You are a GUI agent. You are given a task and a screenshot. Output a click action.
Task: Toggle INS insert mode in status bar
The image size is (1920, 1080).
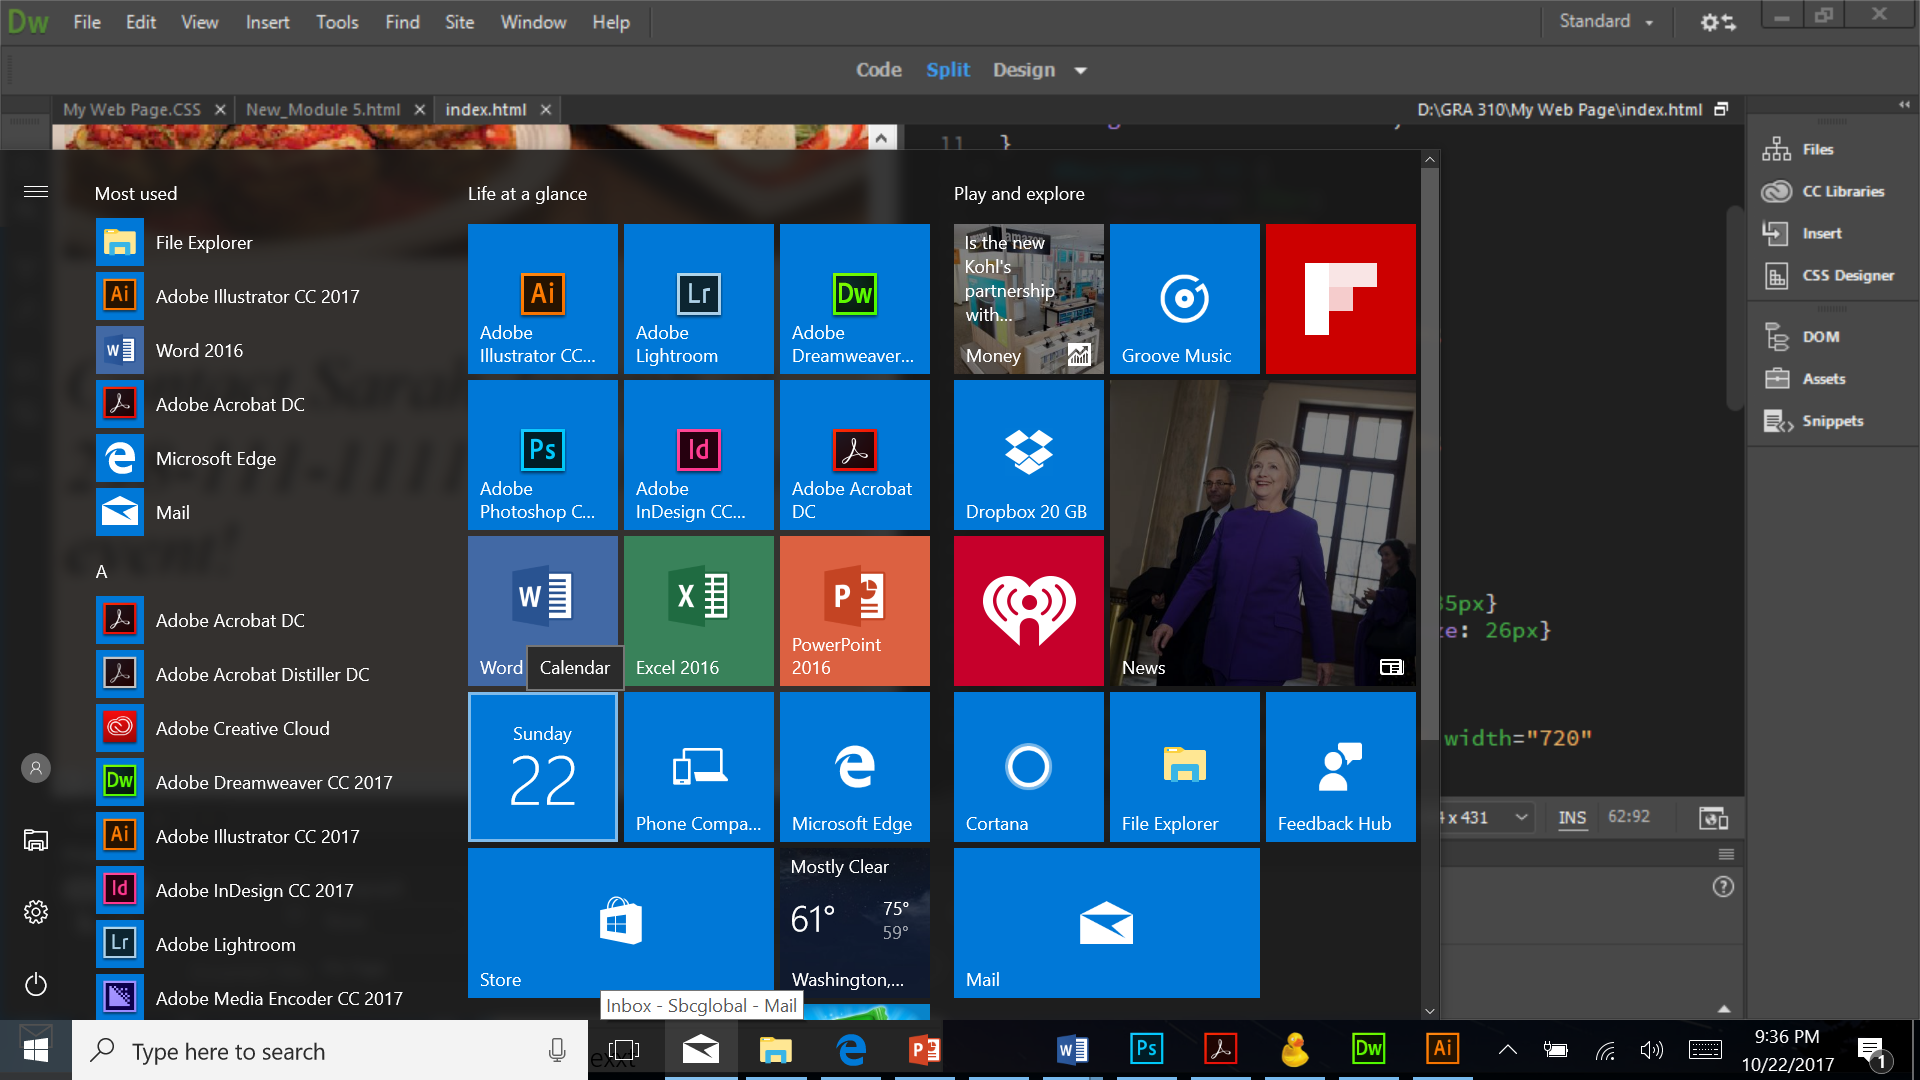1572,817
